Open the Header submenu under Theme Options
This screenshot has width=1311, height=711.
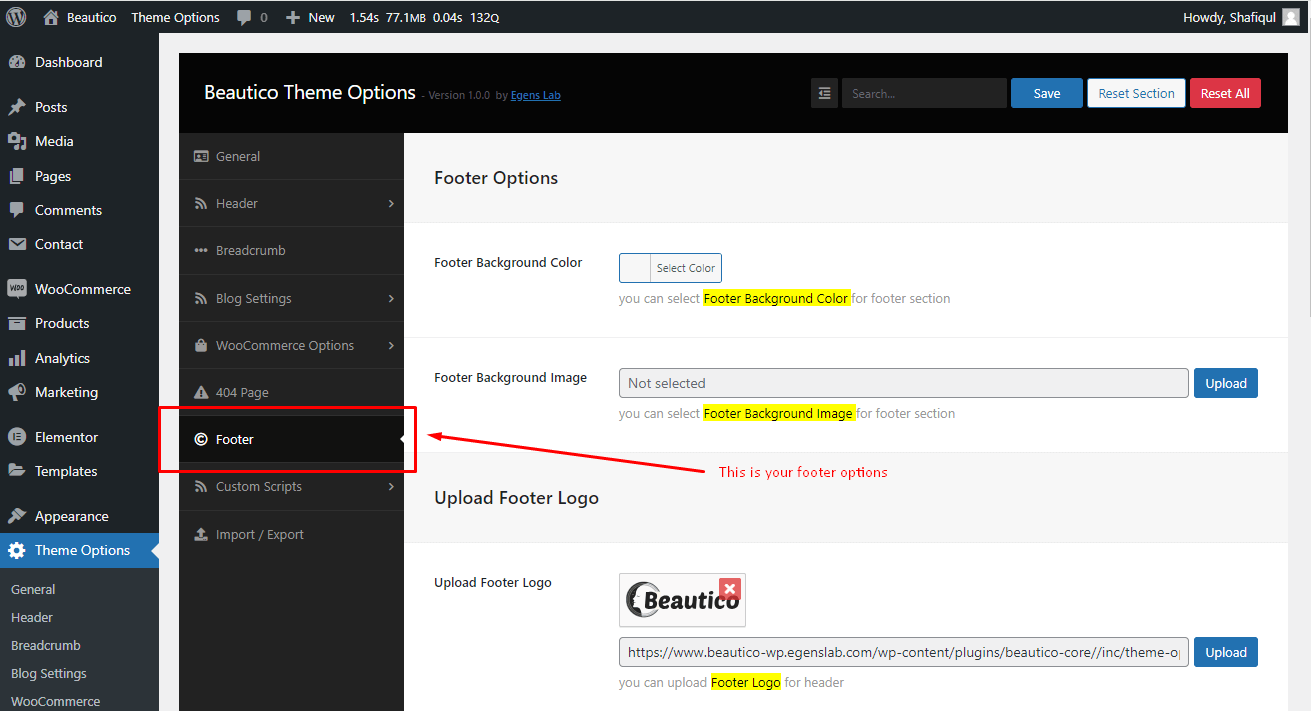pyautogui.click(x=32, y=617)
